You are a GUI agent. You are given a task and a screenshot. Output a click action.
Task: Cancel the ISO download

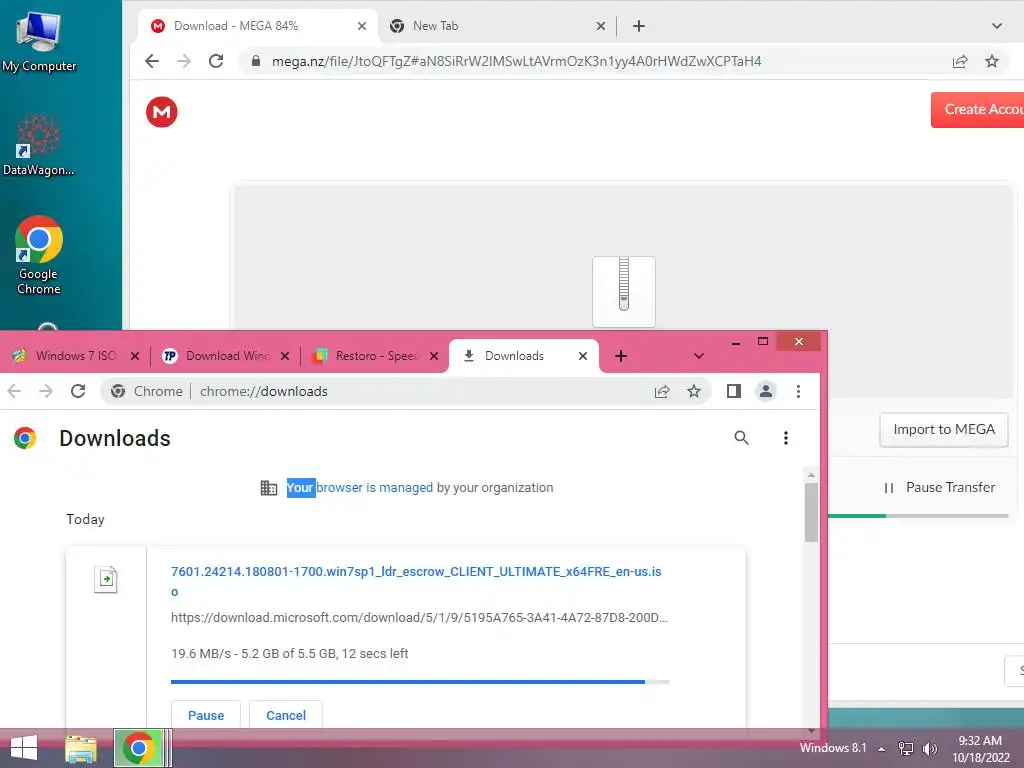point(286,714)
